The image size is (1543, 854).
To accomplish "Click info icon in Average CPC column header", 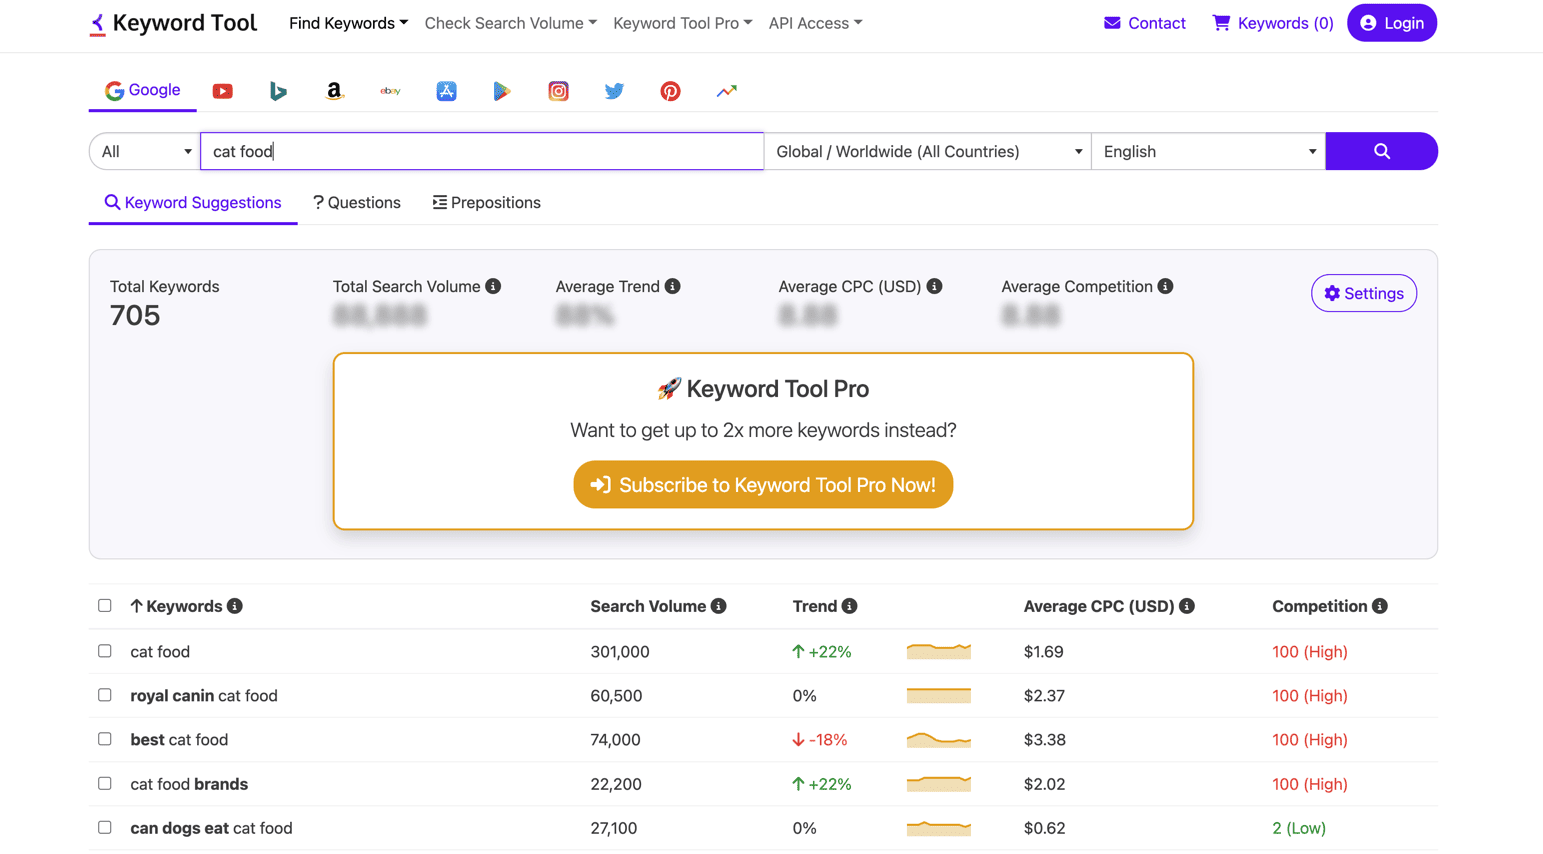I will pyautogui.click(x=1187, y=606).
